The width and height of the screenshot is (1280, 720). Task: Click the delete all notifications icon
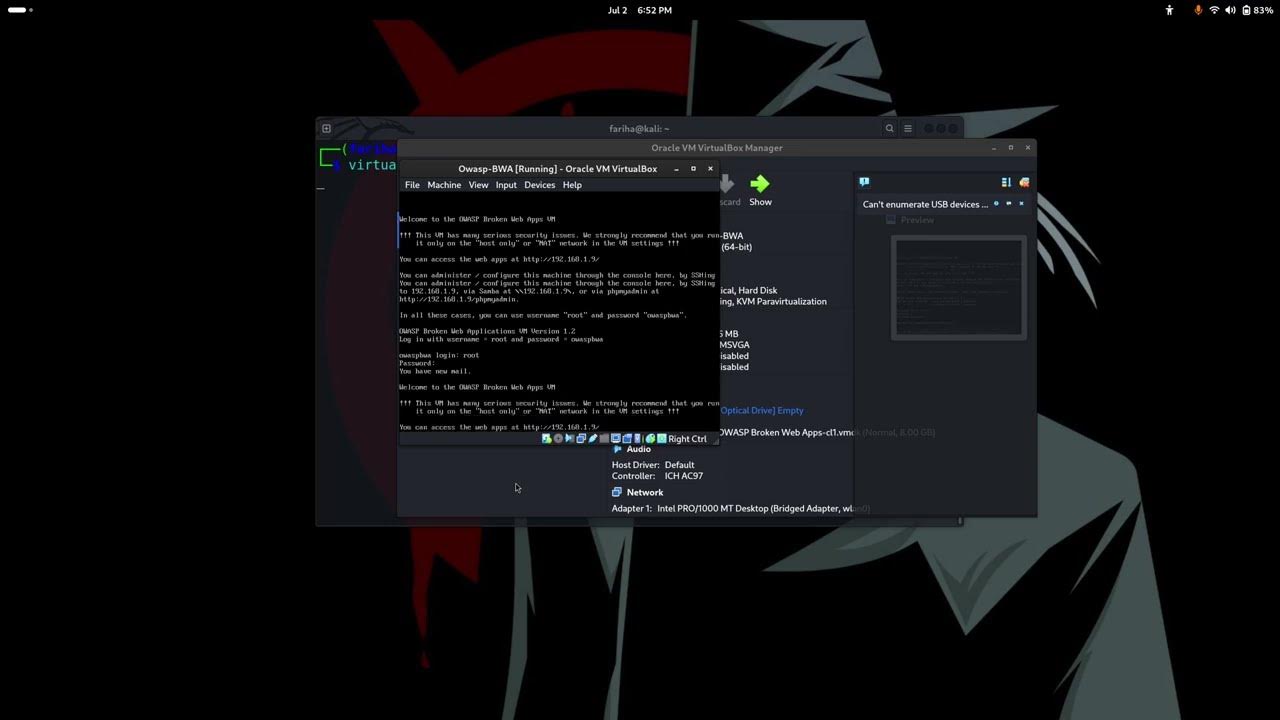[x=1023, y=182]
